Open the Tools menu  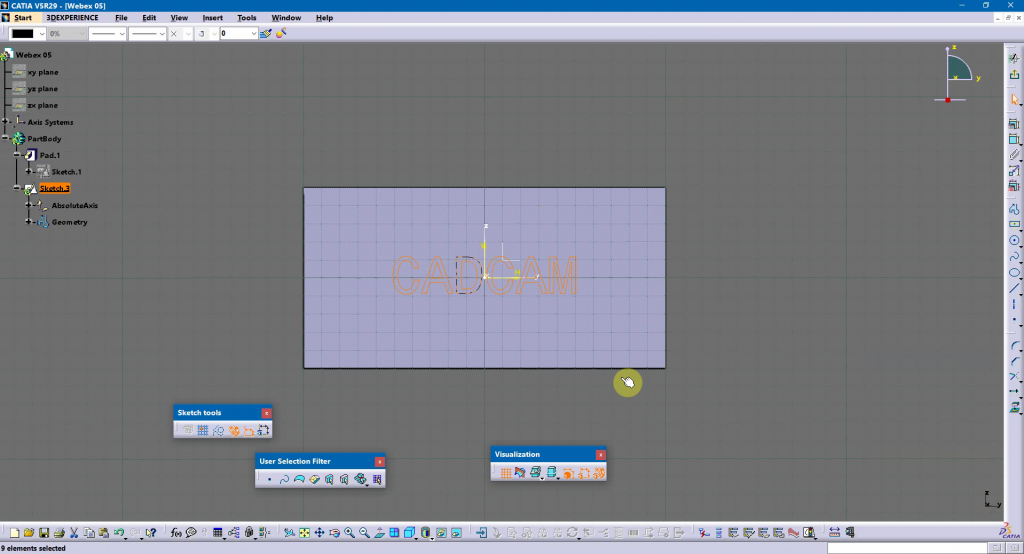[x=246, y=18]
